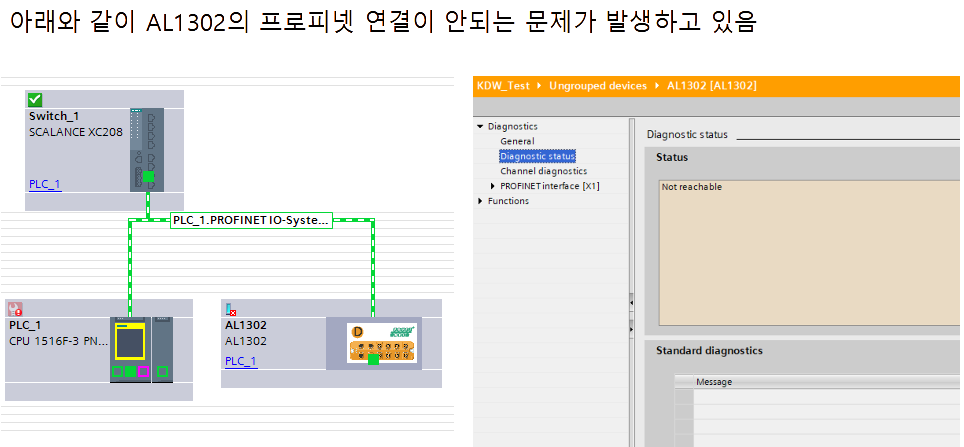Click the CPU 1516F-3 PN... type label
This screenshot has width=964, height=447.
[58, 341]
